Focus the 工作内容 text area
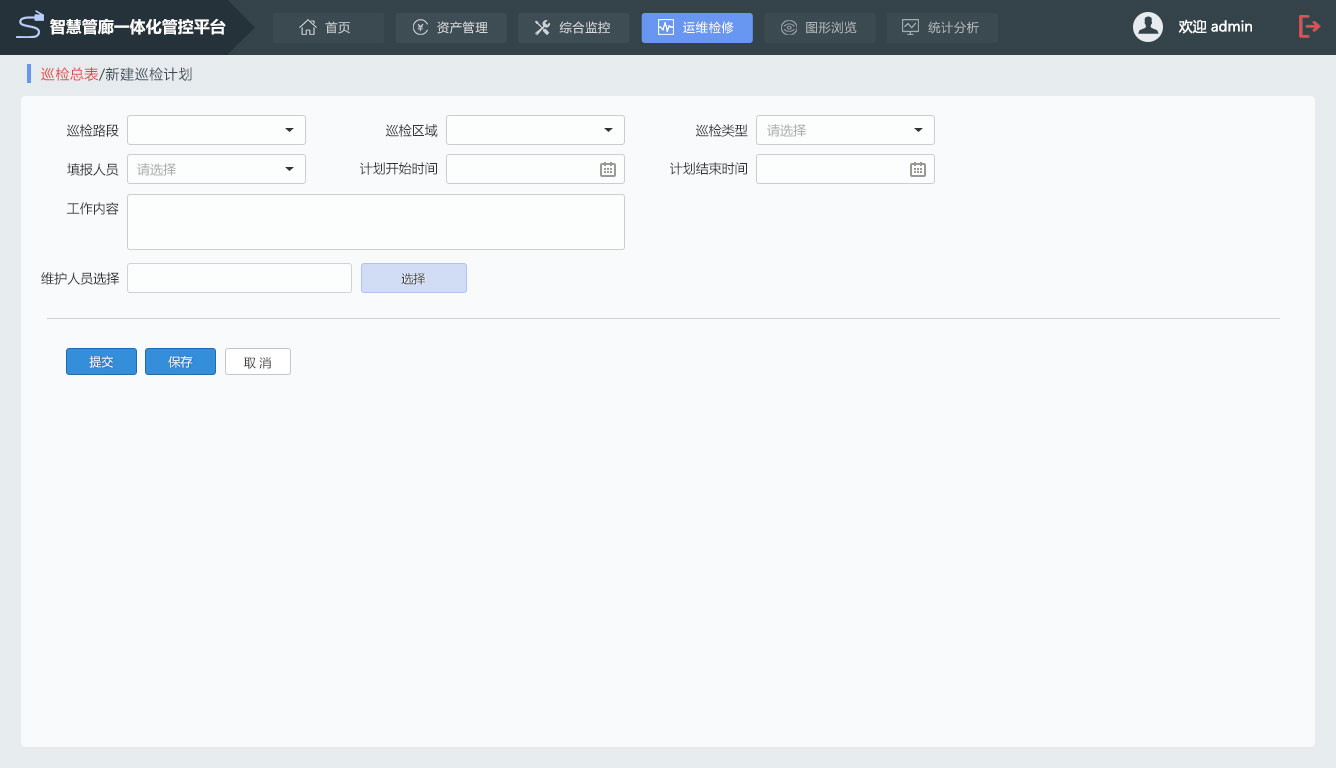 pyautogui.click(x=375, y=222)
